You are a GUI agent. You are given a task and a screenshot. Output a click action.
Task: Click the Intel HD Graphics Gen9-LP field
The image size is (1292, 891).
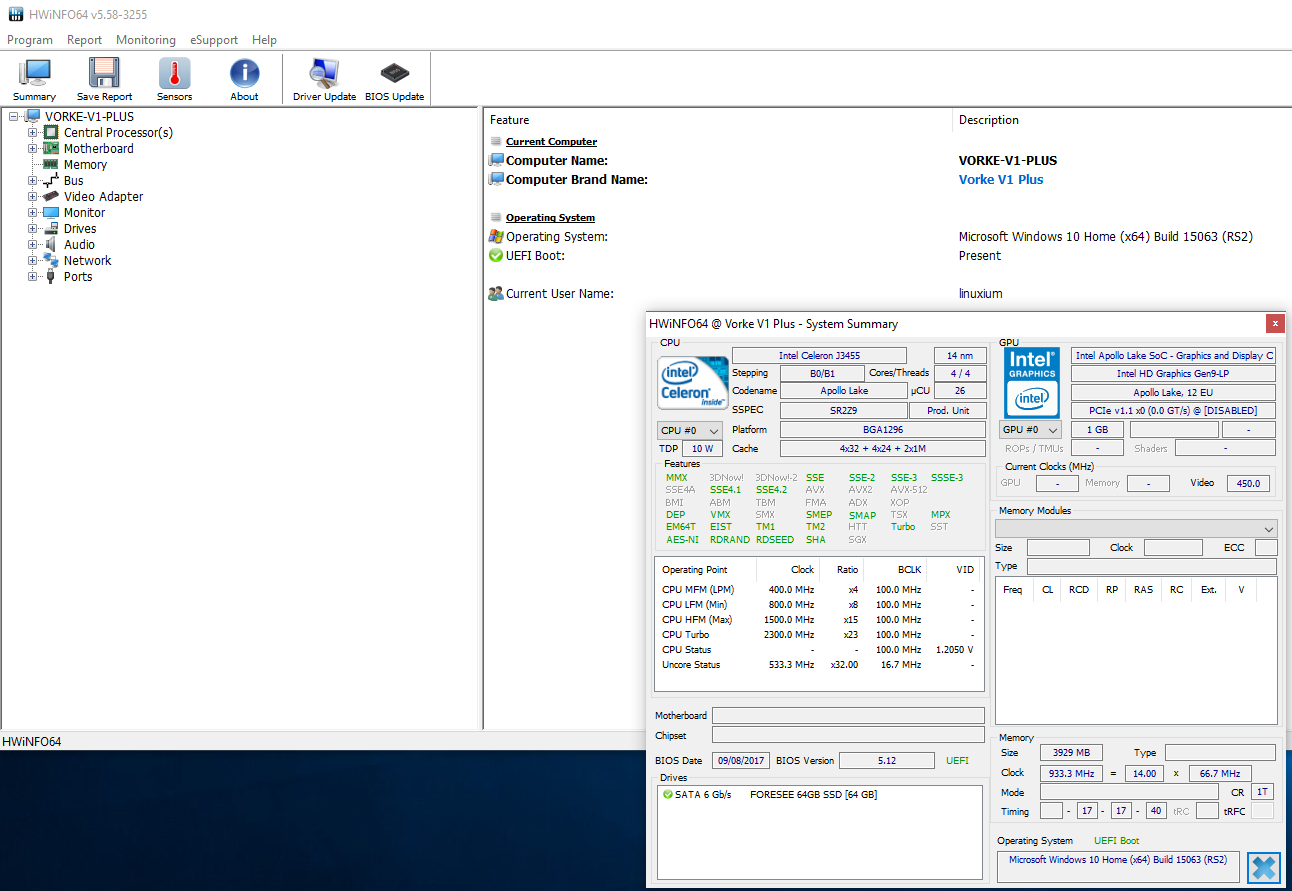(1173, 374)
